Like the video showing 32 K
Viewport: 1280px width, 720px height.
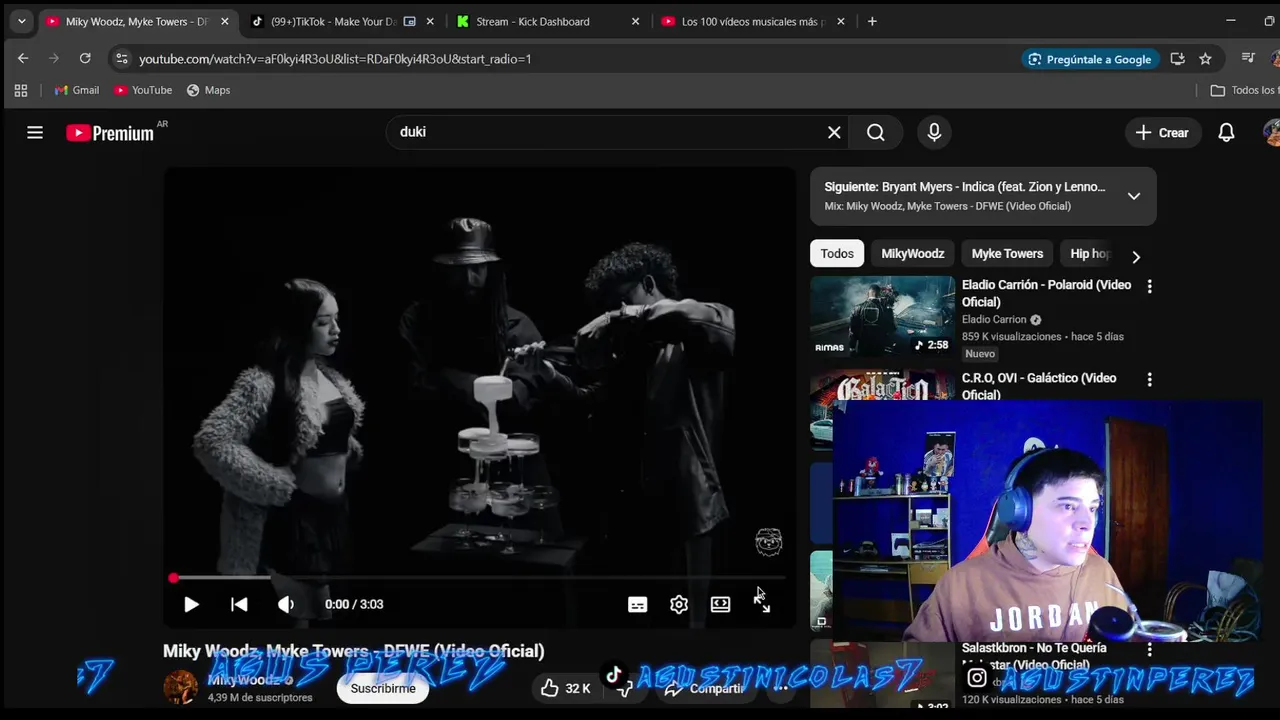(x=565, y=688)
